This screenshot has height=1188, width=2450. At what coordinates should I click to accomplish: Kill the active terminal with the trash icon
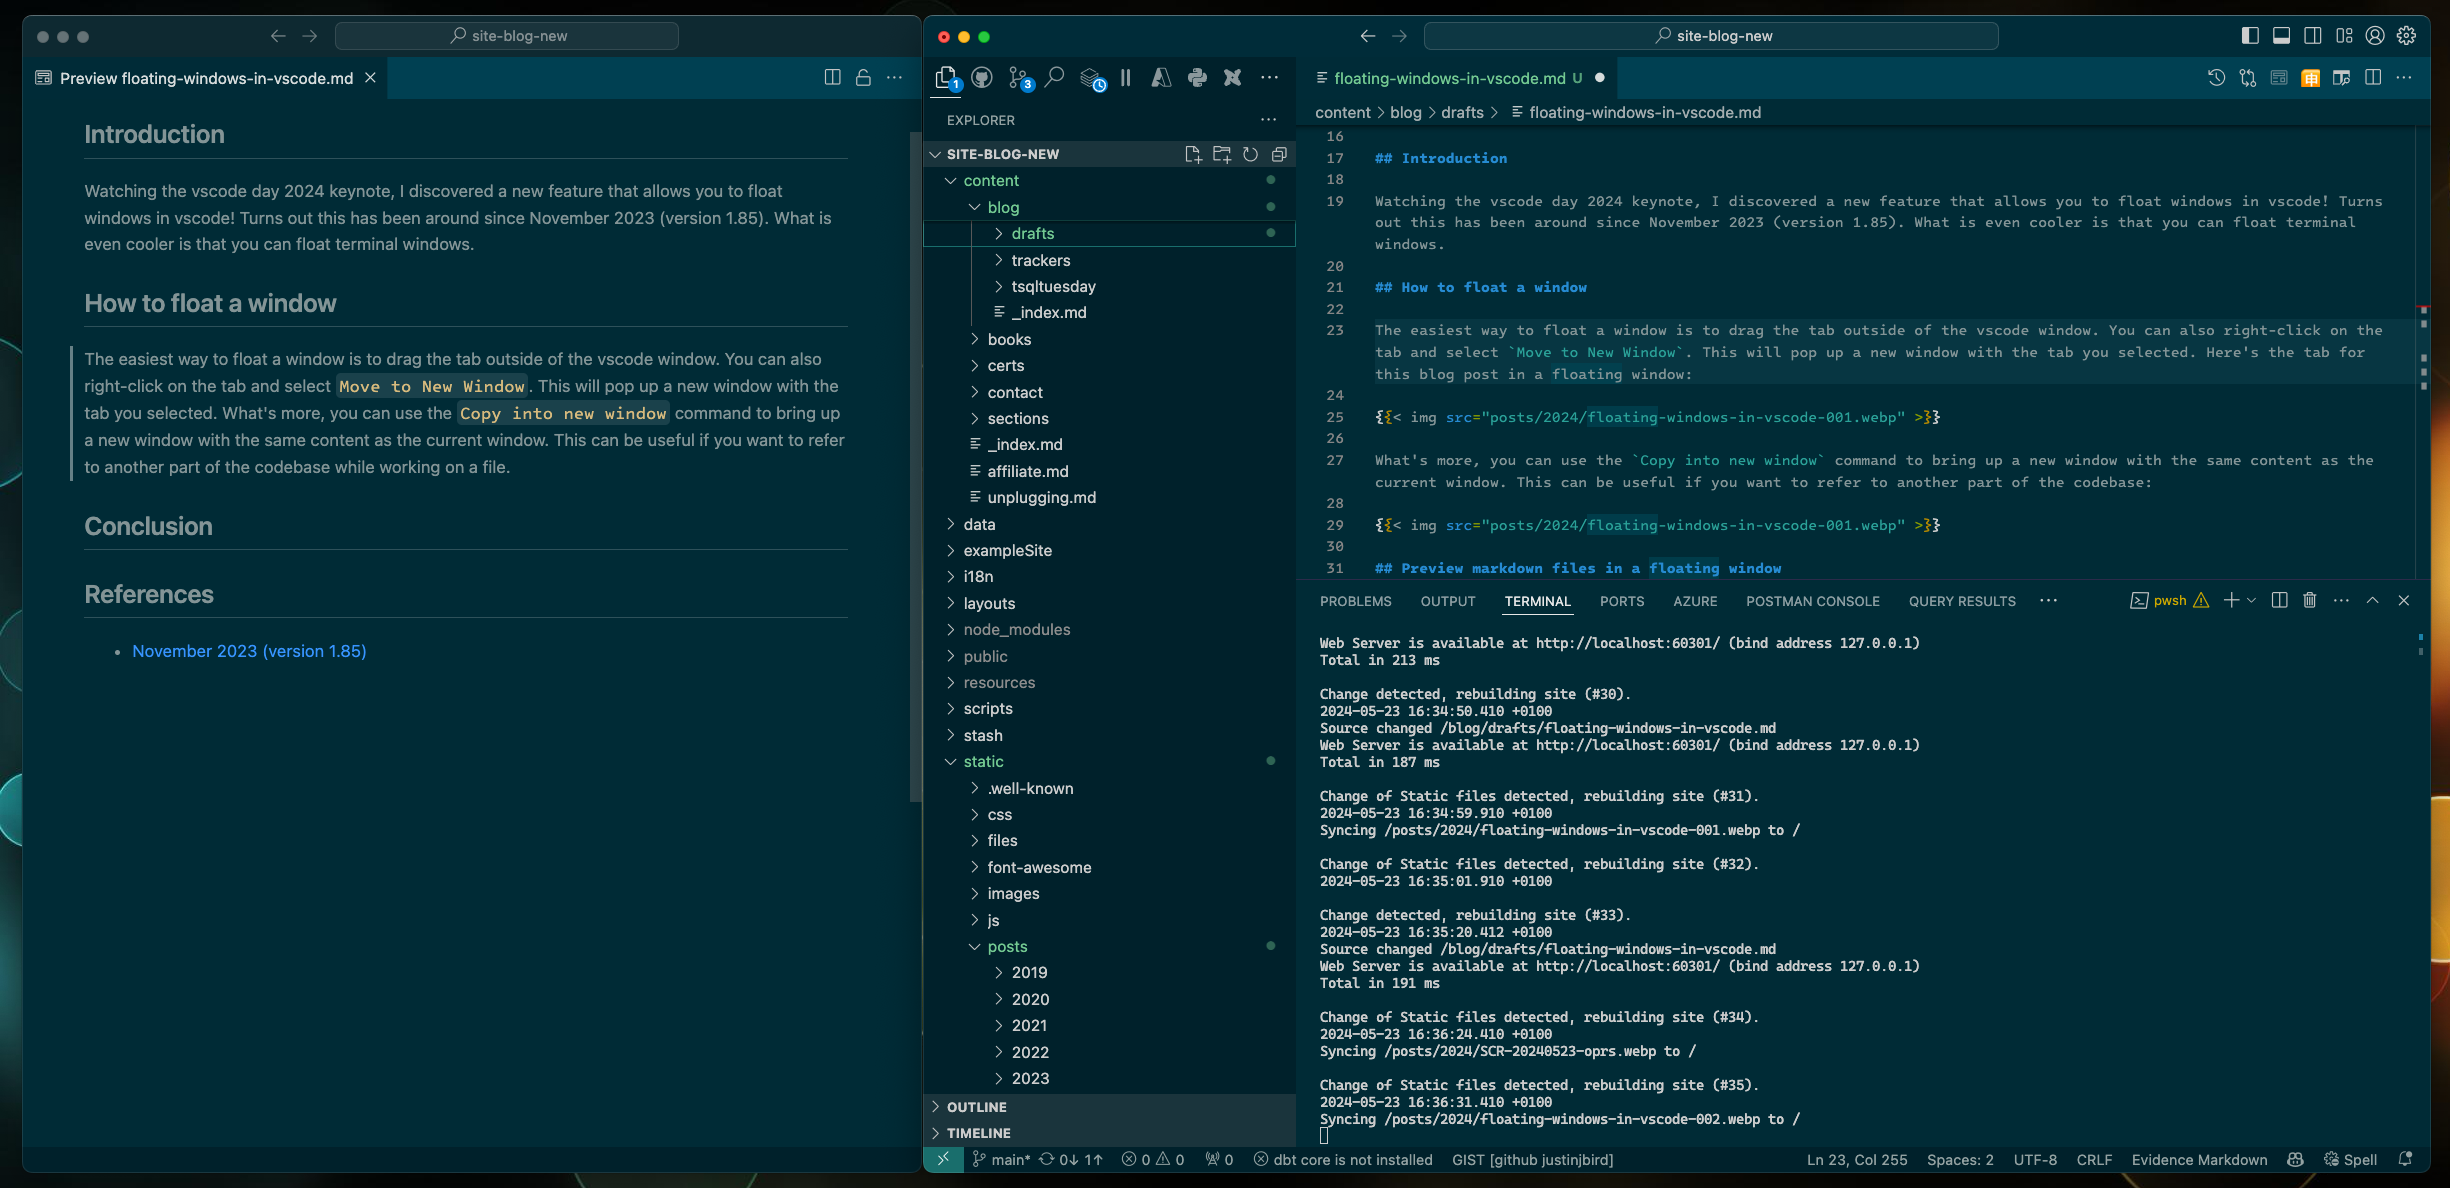coord(2308,600)
